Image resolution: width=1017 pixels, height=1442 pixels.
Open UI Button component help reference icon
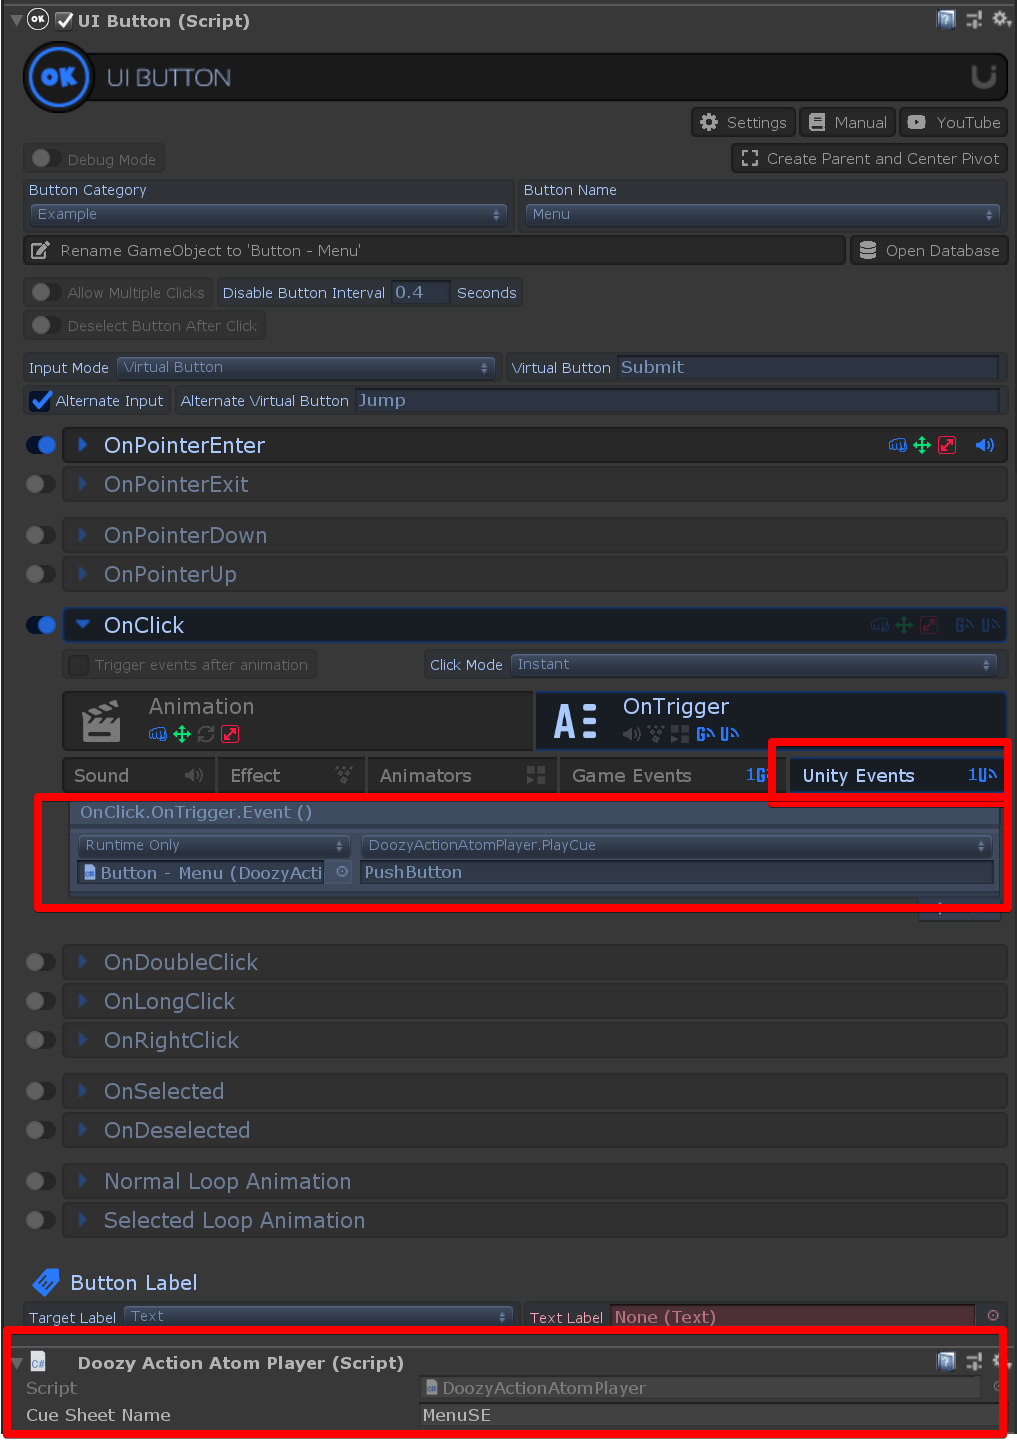point(946,20)
